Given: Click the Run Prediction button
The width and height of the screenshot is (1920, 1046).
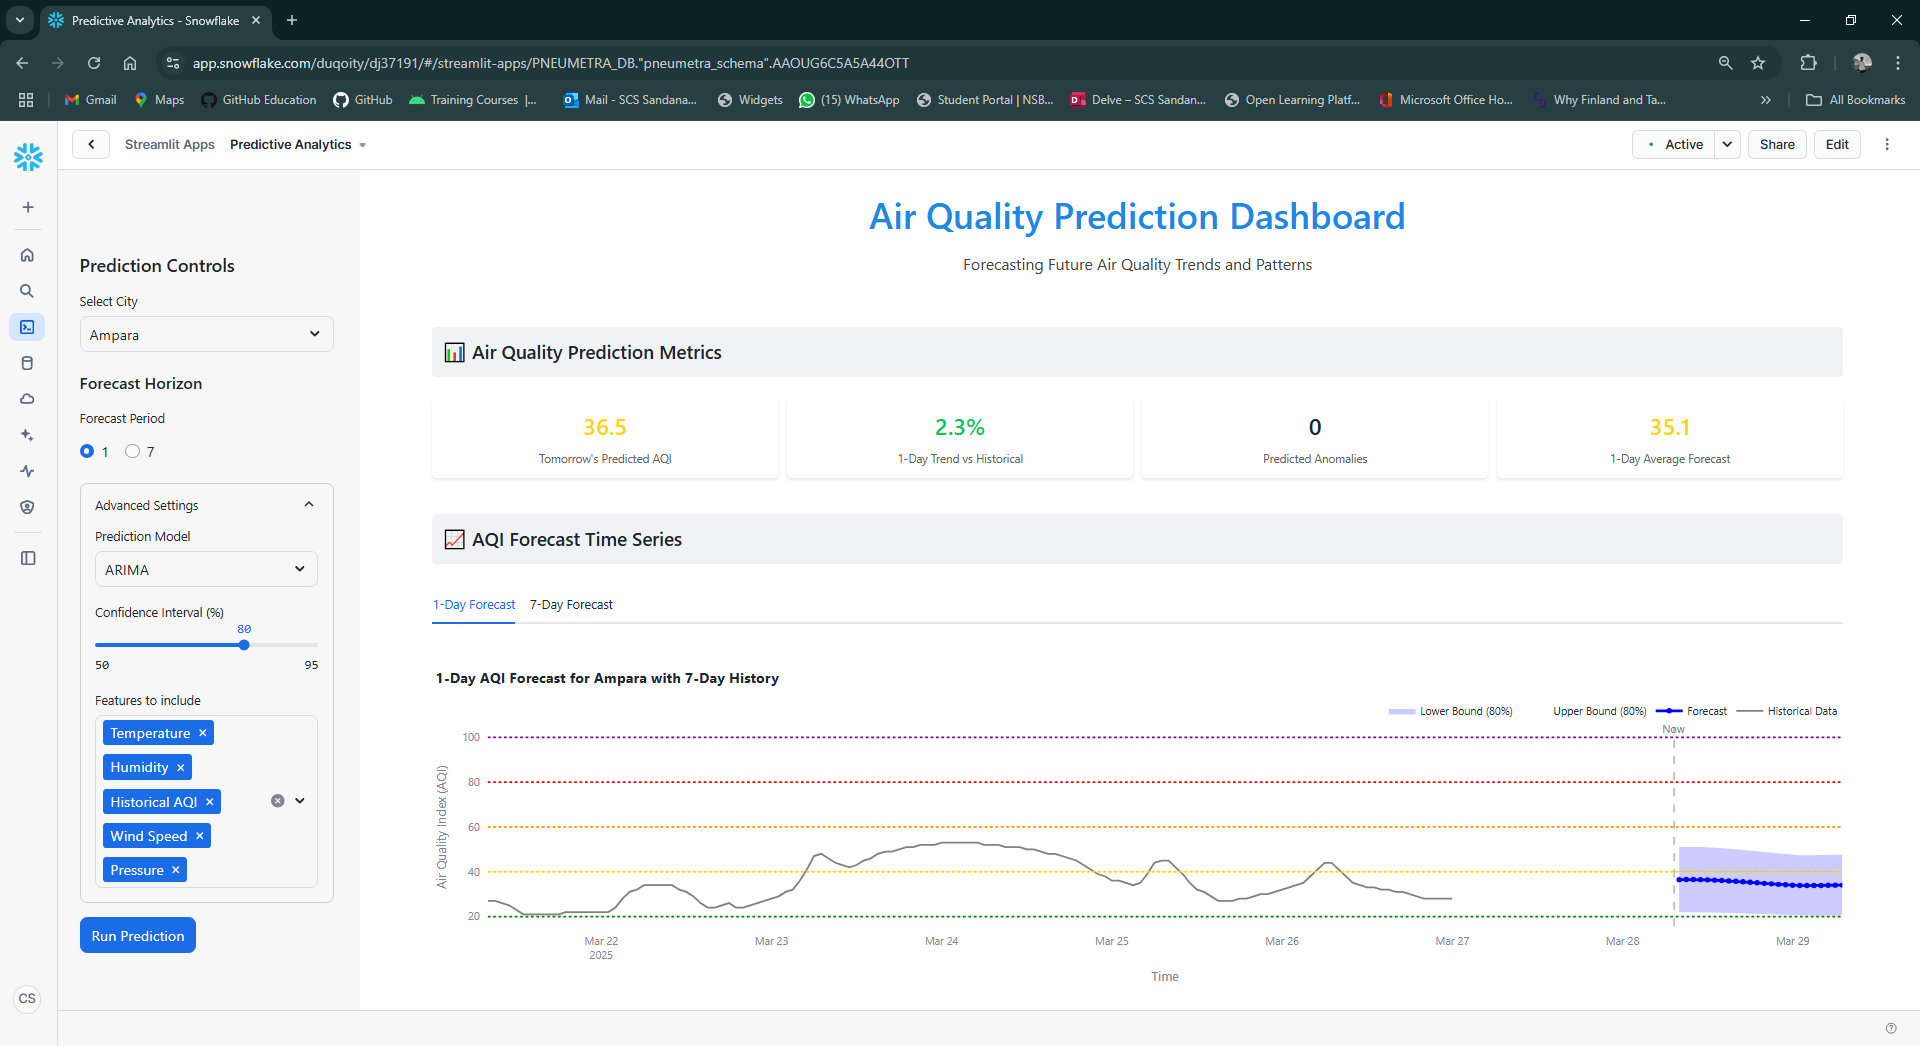Looking at the screenshot, I should point(137,935).
